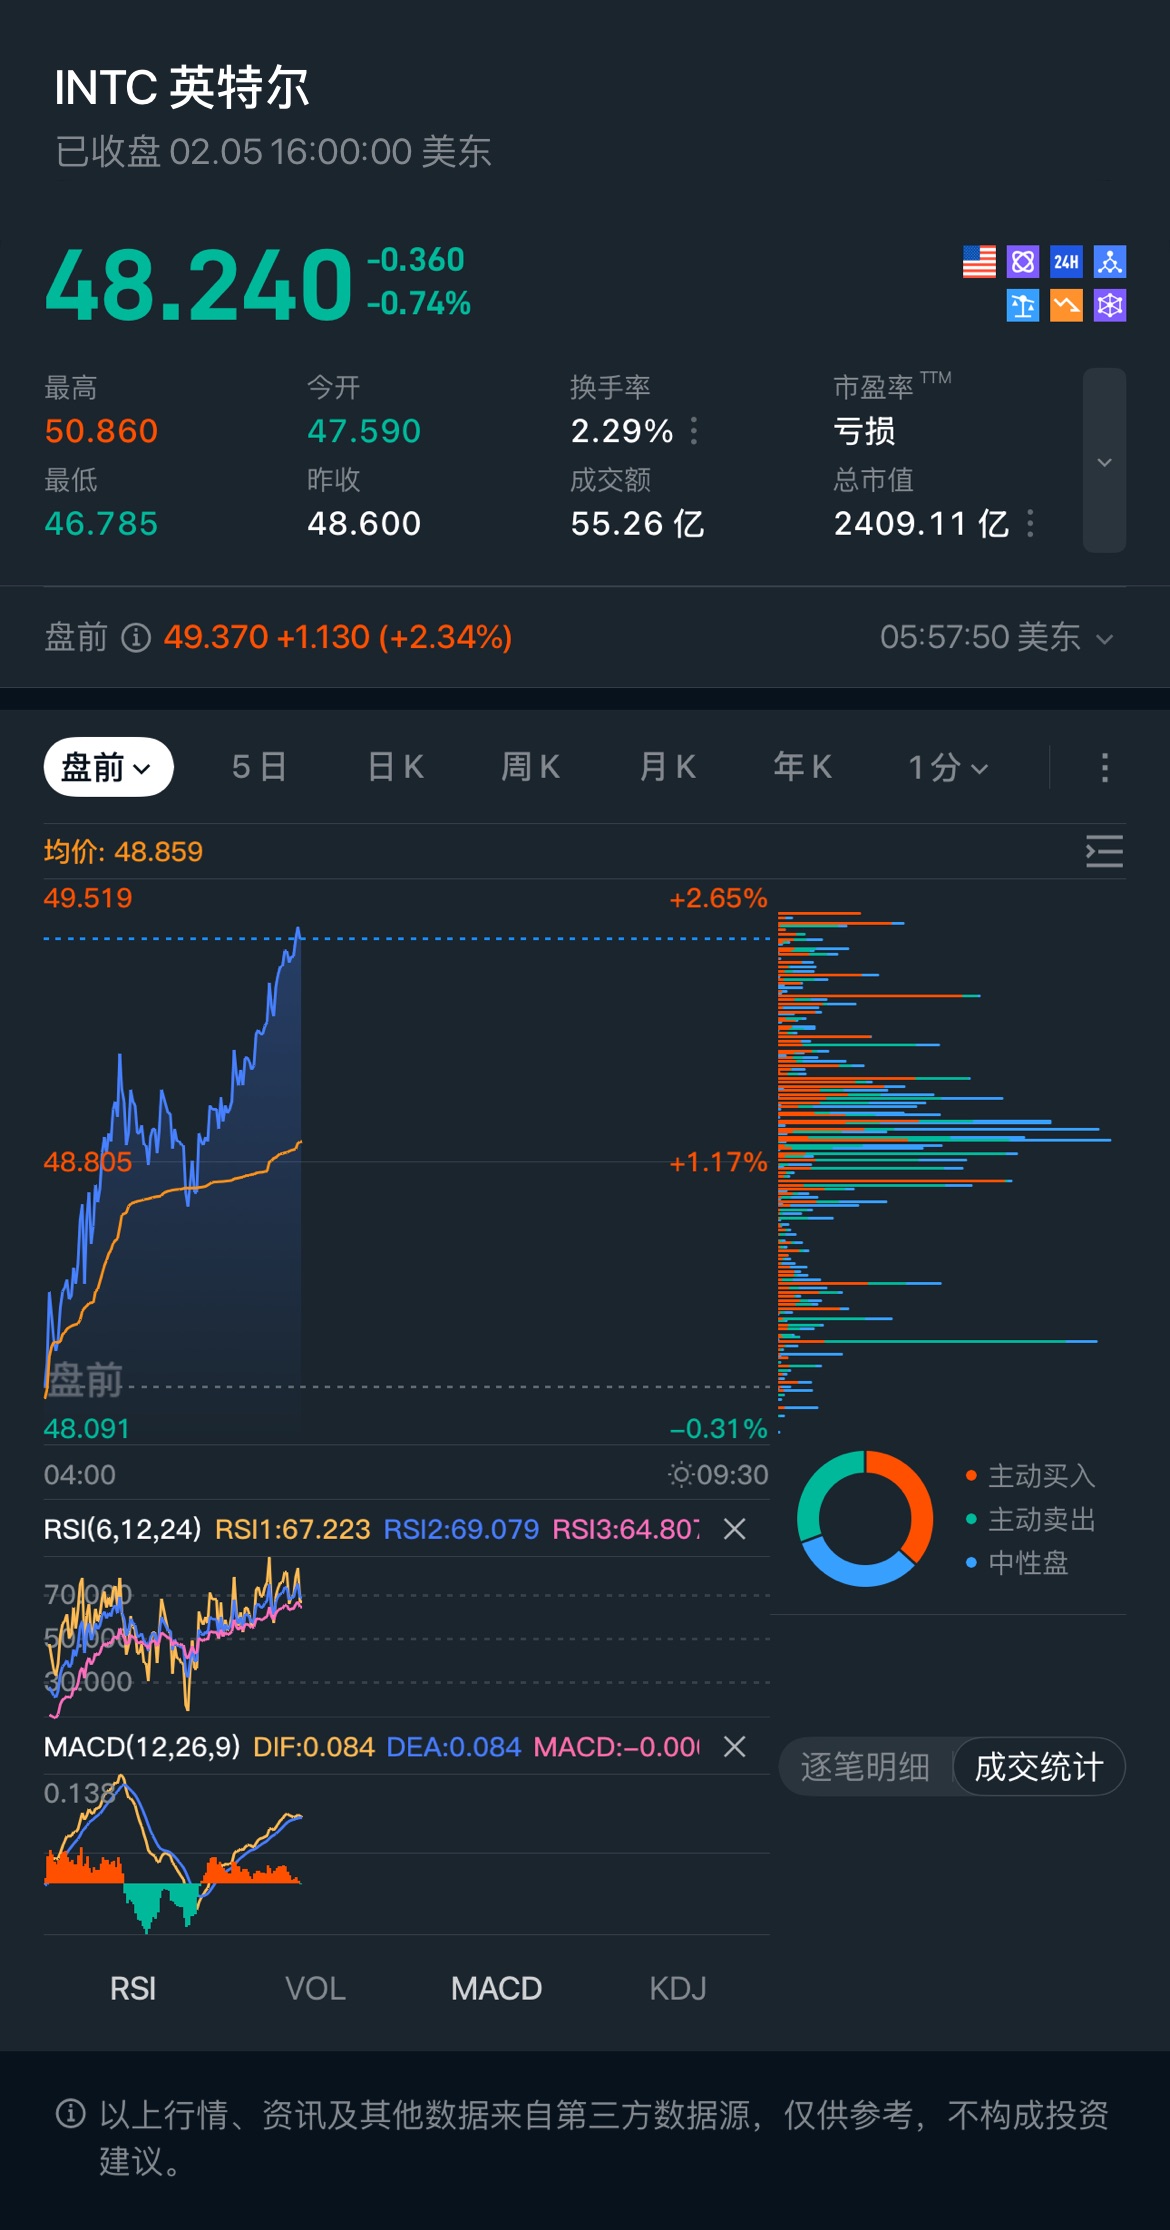Open the chart list settings icon

click(x=1104, y=852)
